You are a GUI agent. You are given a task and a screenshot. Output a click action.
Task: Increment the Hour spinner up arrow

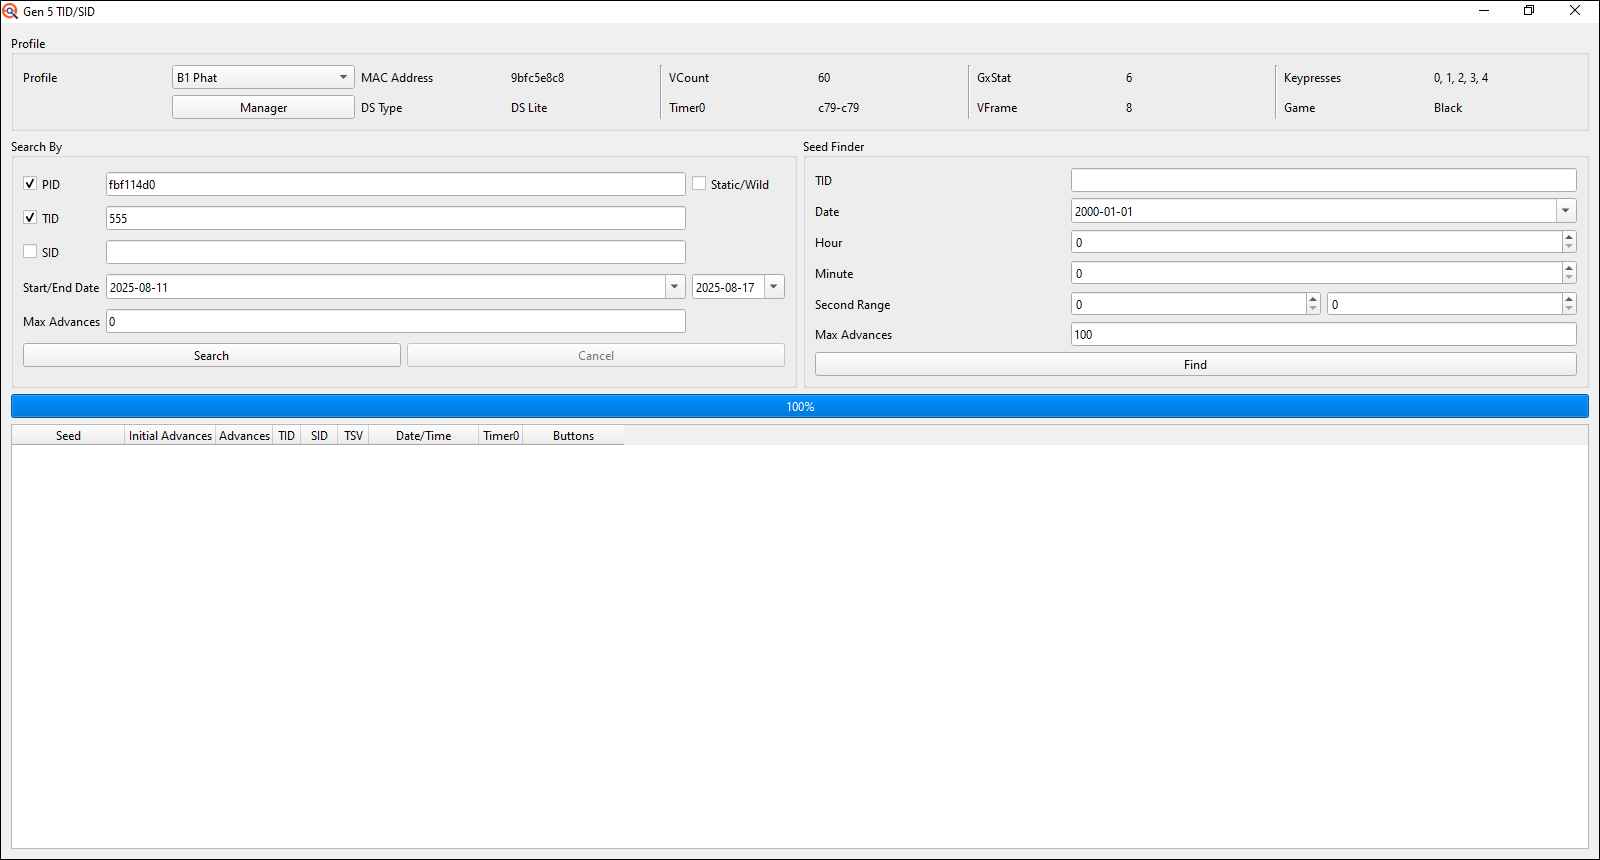(1568, 237)
